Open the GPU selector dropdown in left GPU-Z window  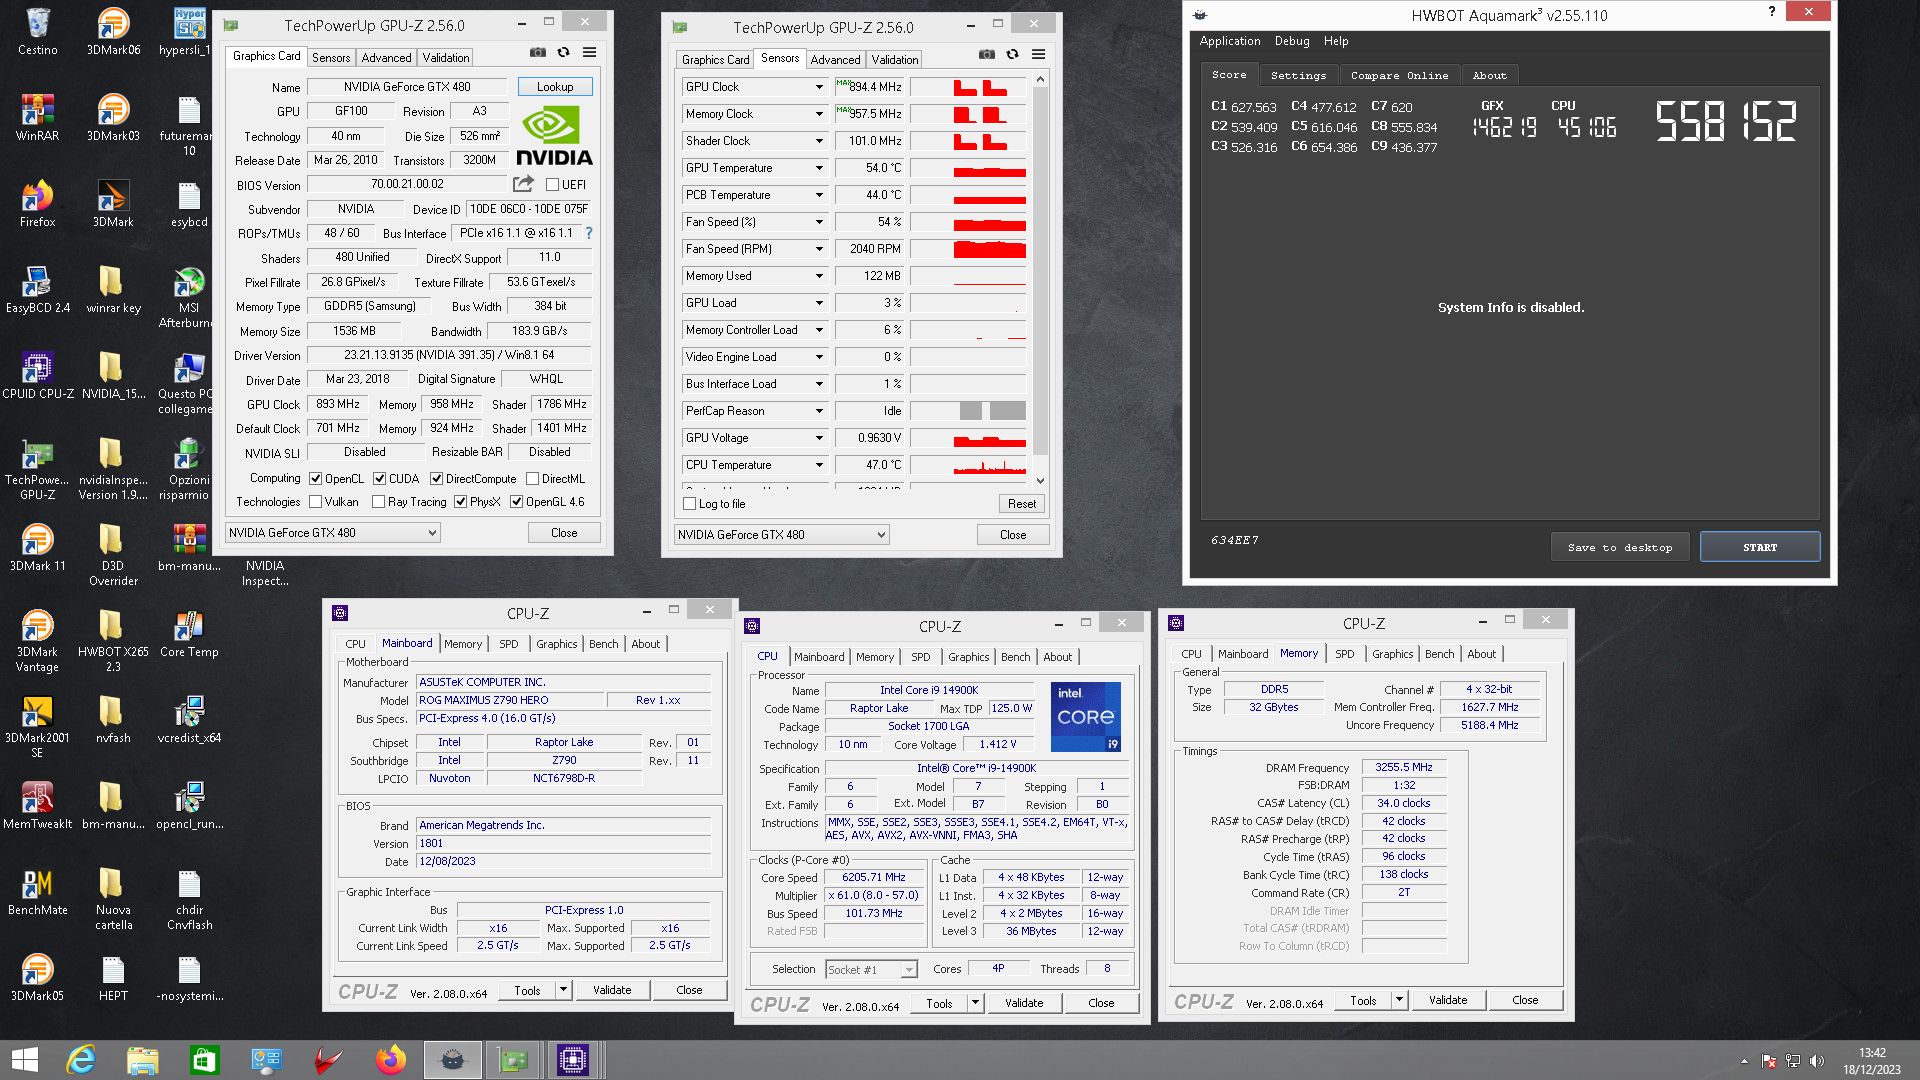click(333, 533)
